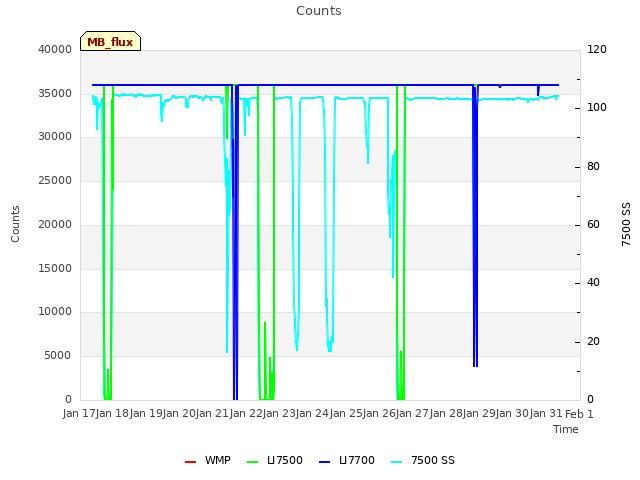Image resolution: width=640 pixels, height=480 pixels.
Task: Toggle the WMP series in legend
Action: (x=207, y=460)
